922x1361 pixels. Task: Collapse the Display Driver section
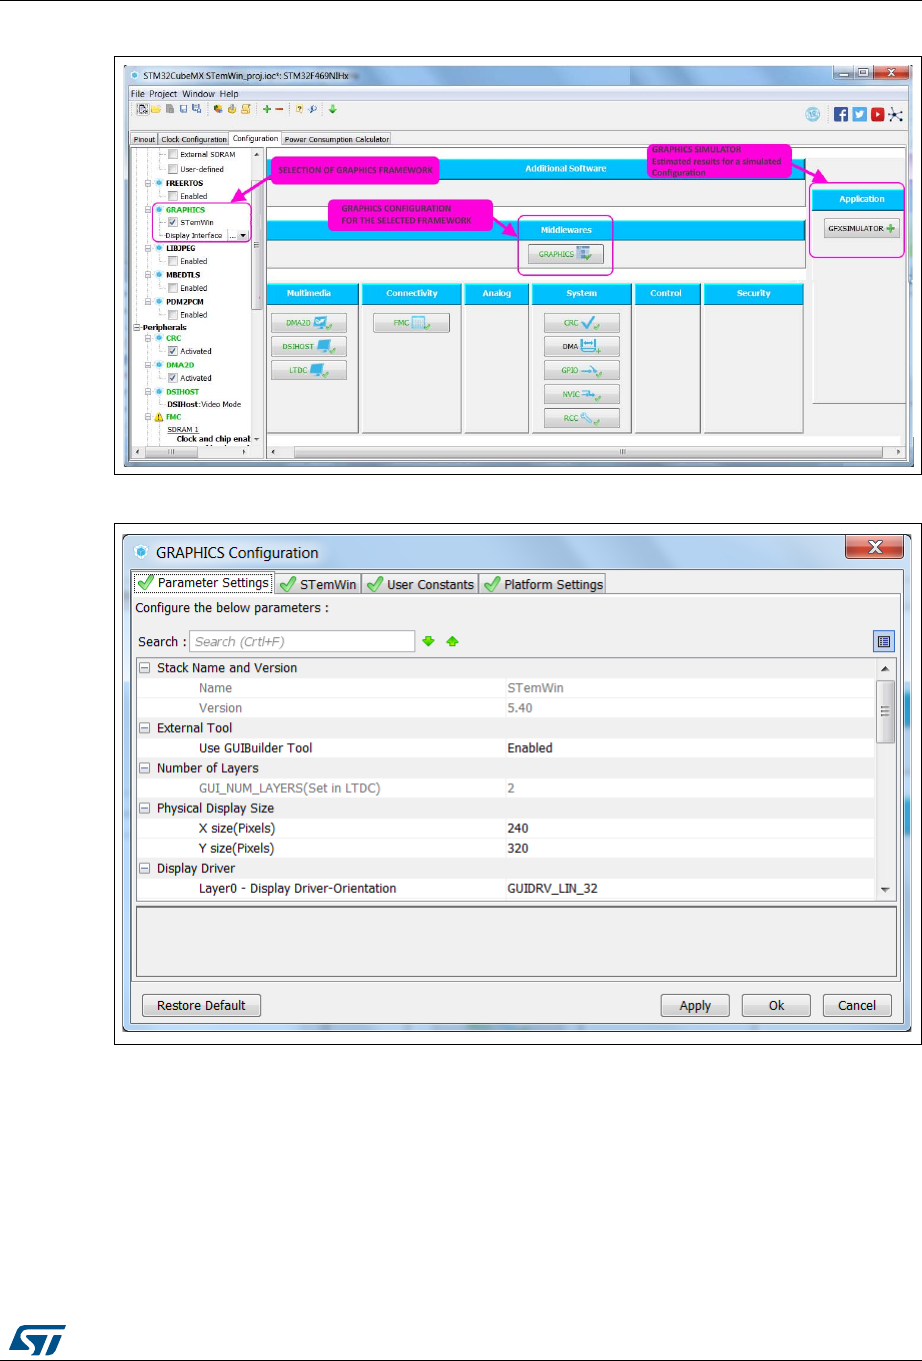coord(145,868)
